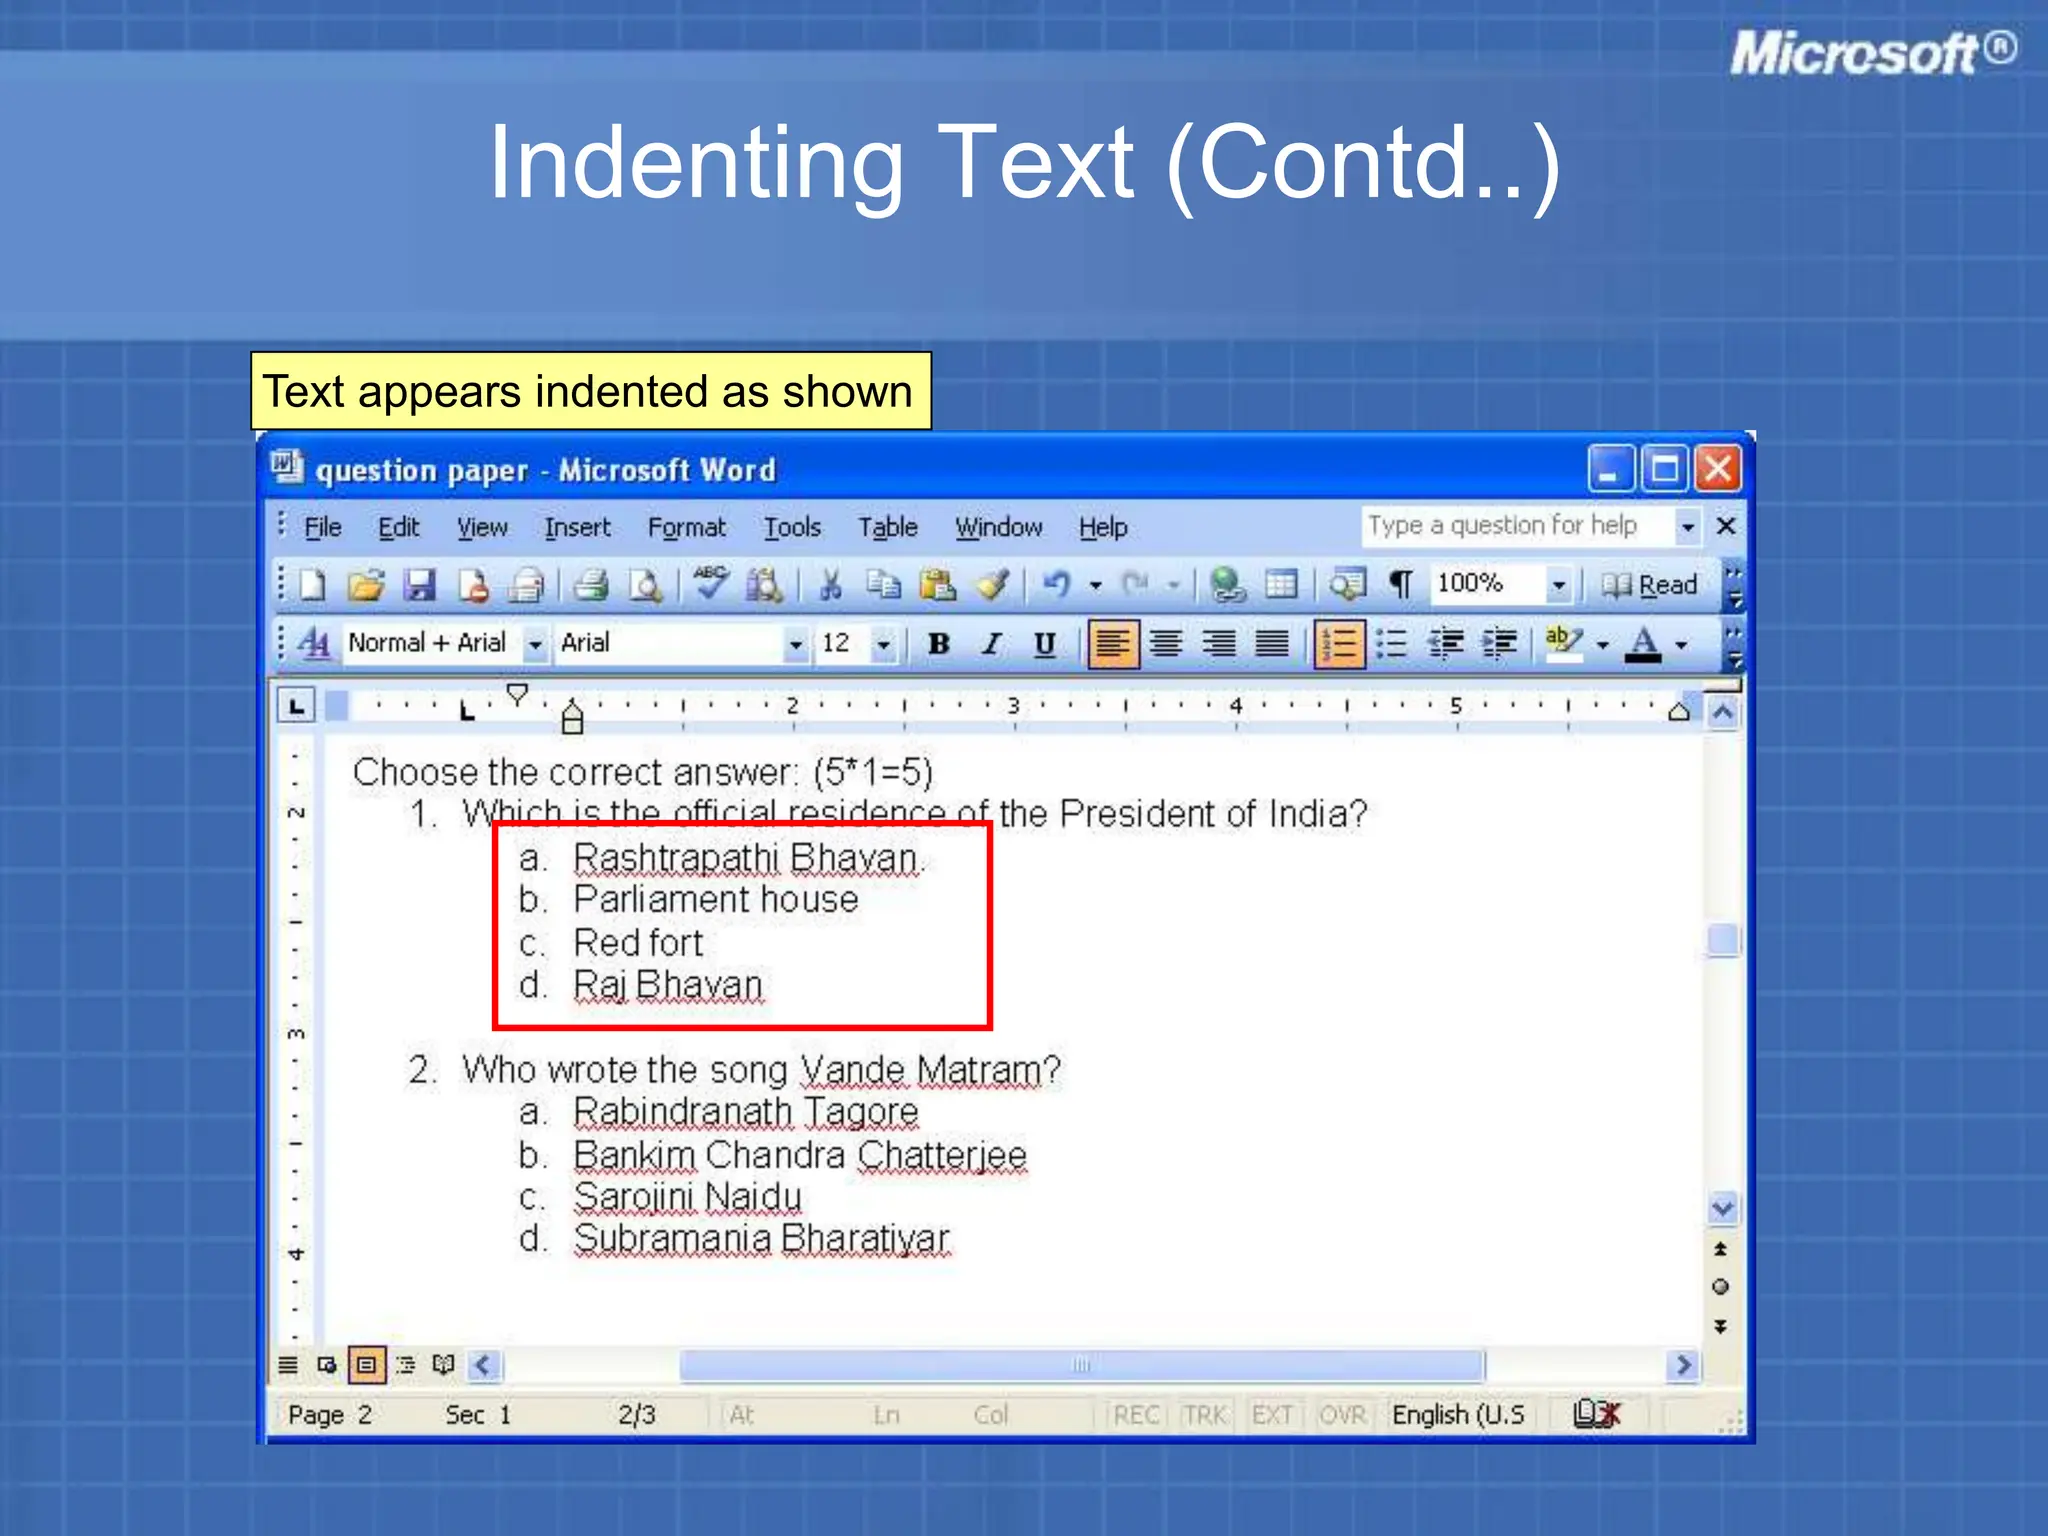Open Highlight color dropdown arrow
Viewport: 2048px width, 1536px height.
click(1602, 645)
